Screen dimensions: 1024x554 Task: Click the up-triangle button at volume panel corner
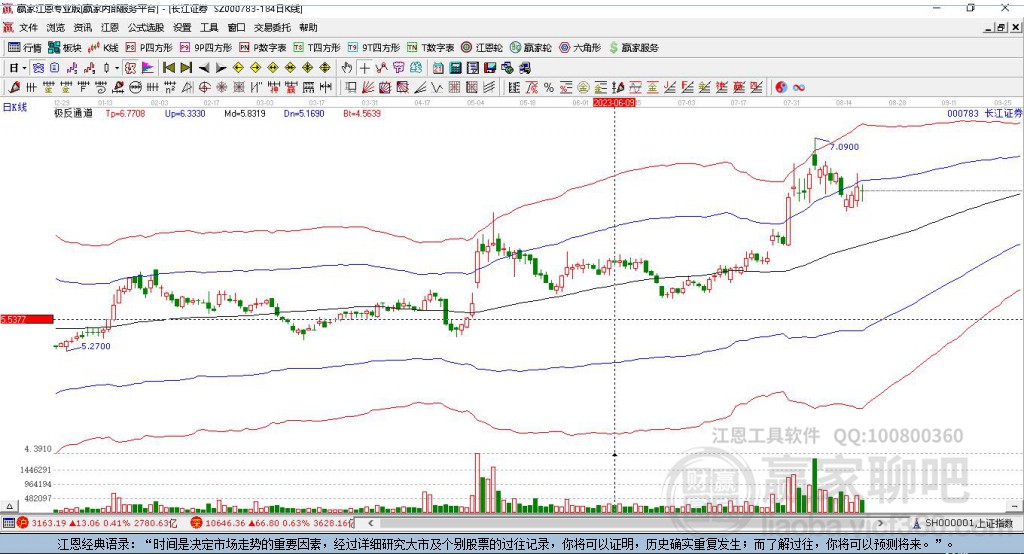(x=9, y=506)
